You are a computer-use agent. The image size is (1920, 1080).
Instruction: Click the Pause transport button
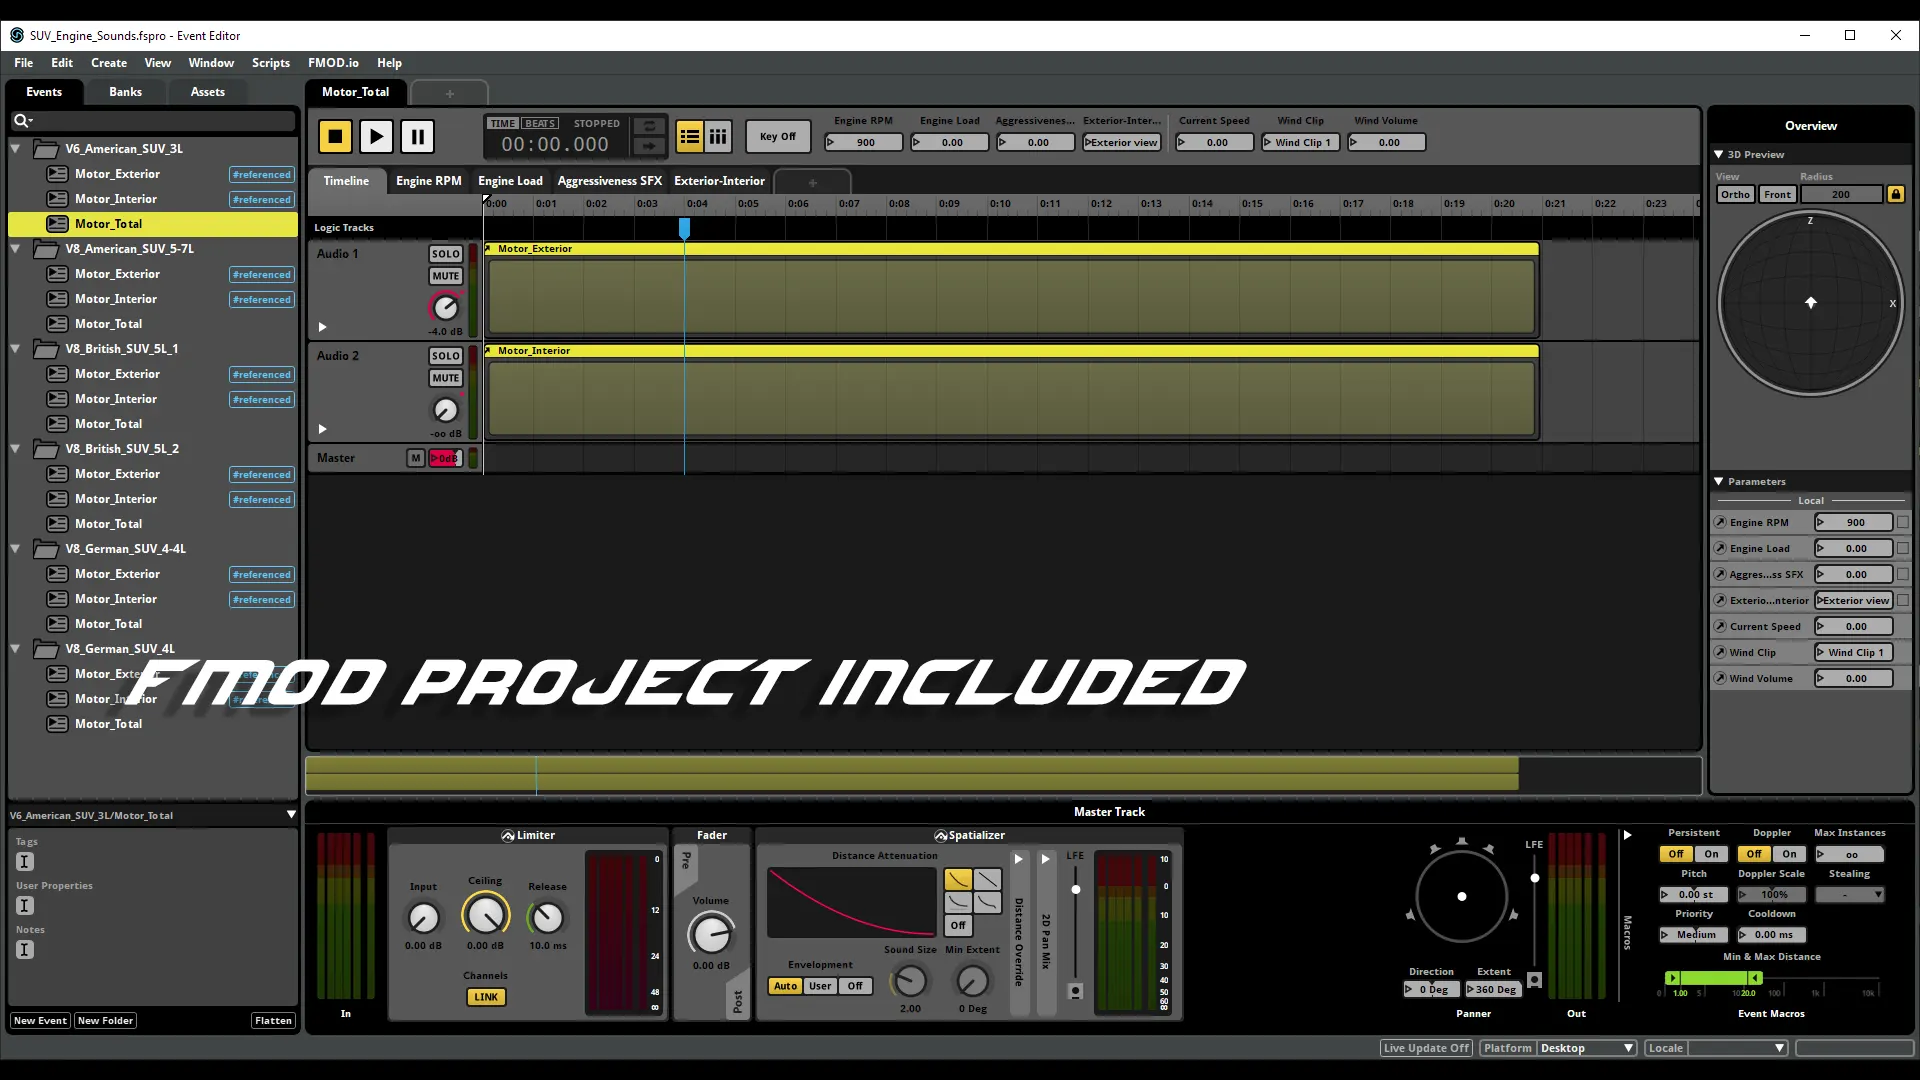[417, 136]
